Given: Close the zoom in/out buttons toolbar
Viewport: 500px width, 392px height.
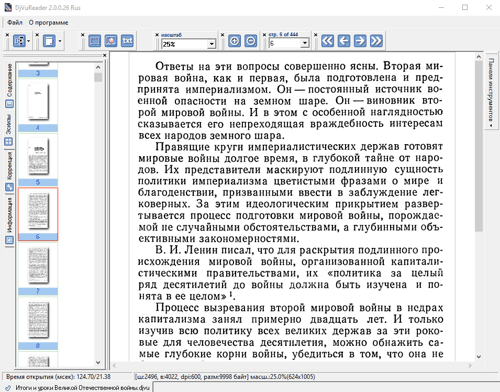Looking at the screenshot, I should (x=223, y=34).
